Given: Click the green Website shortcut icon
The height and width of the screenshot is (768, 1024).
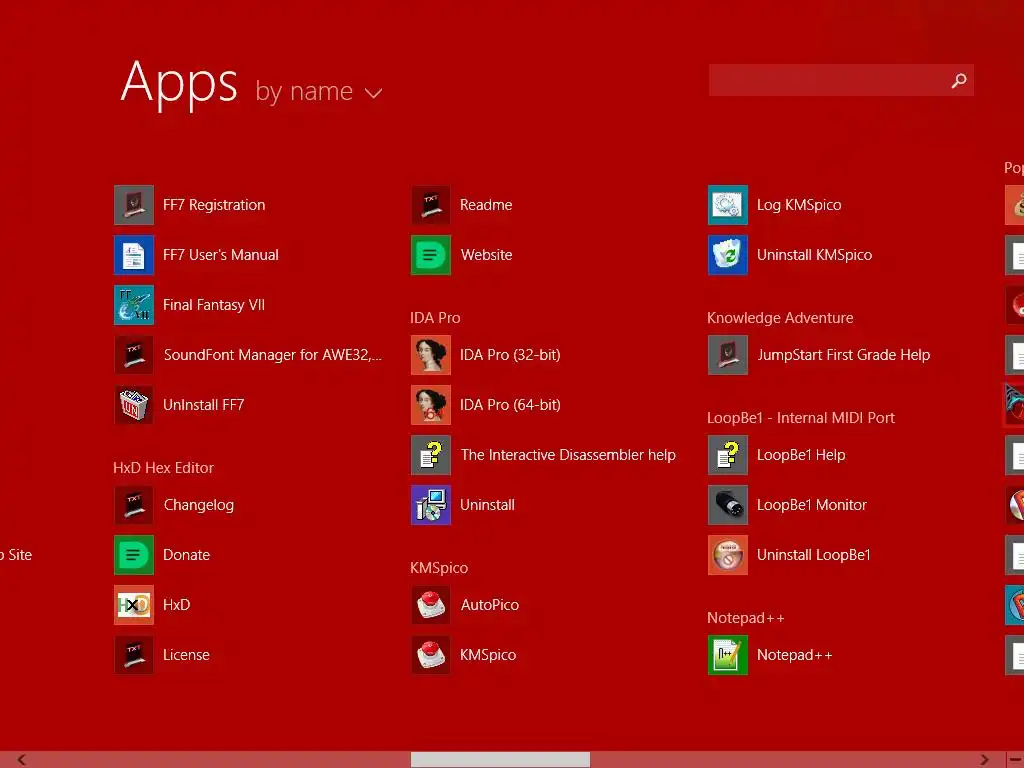Looking at the screenshot, I should coord(431,255).
